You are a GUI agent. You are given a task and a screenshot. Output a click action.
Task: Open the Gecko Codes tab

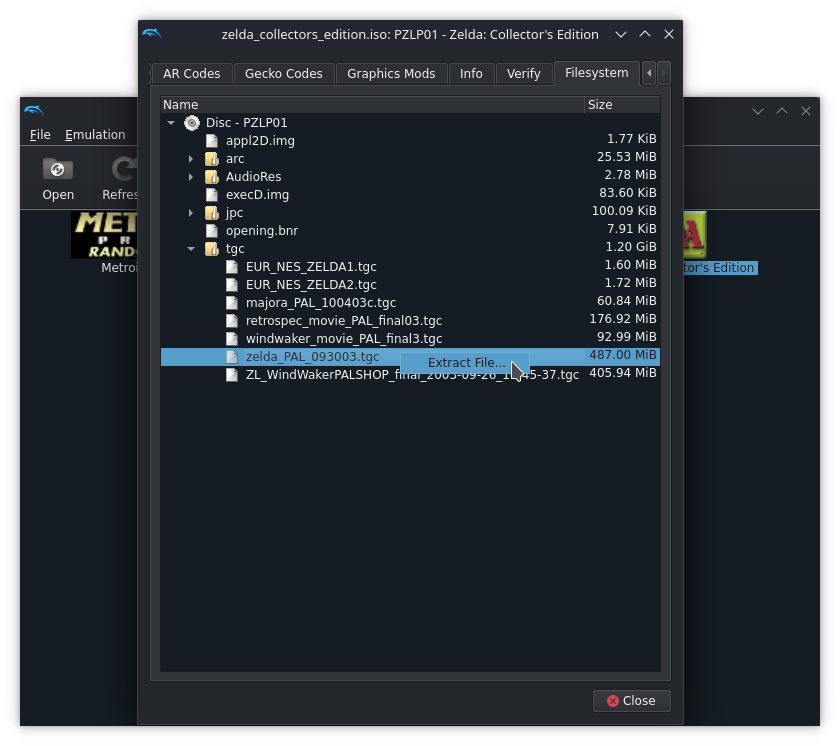click(283, 73)
